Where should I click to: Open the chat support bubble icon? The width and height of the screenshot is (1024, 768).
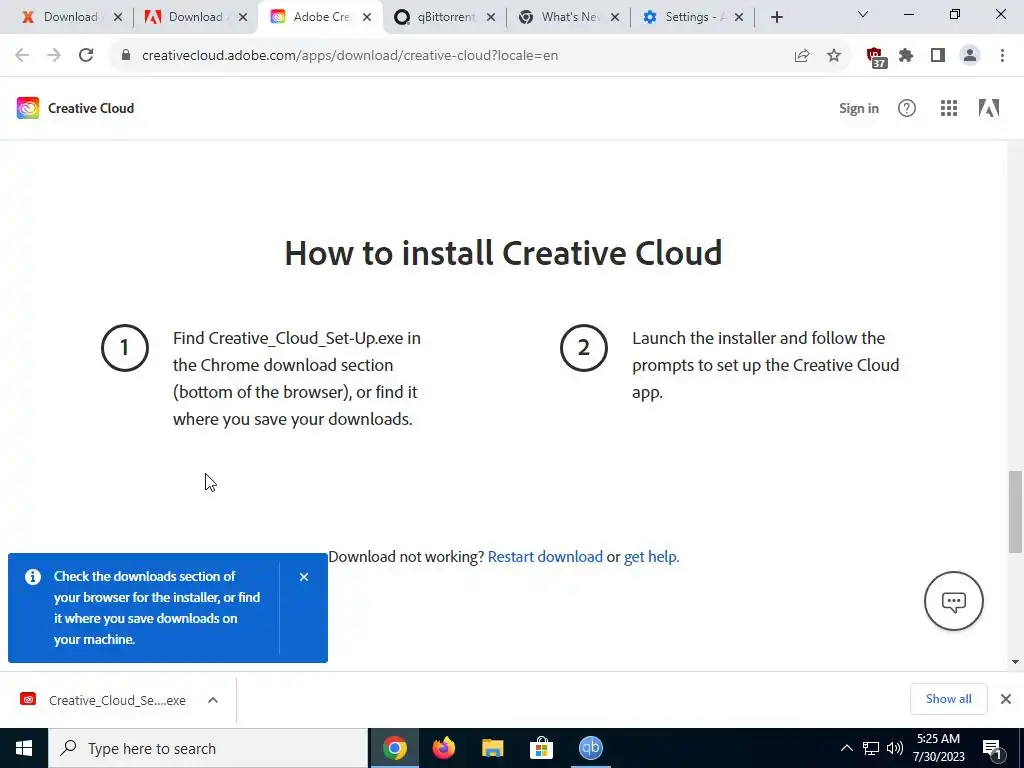(x=953, y=601)
